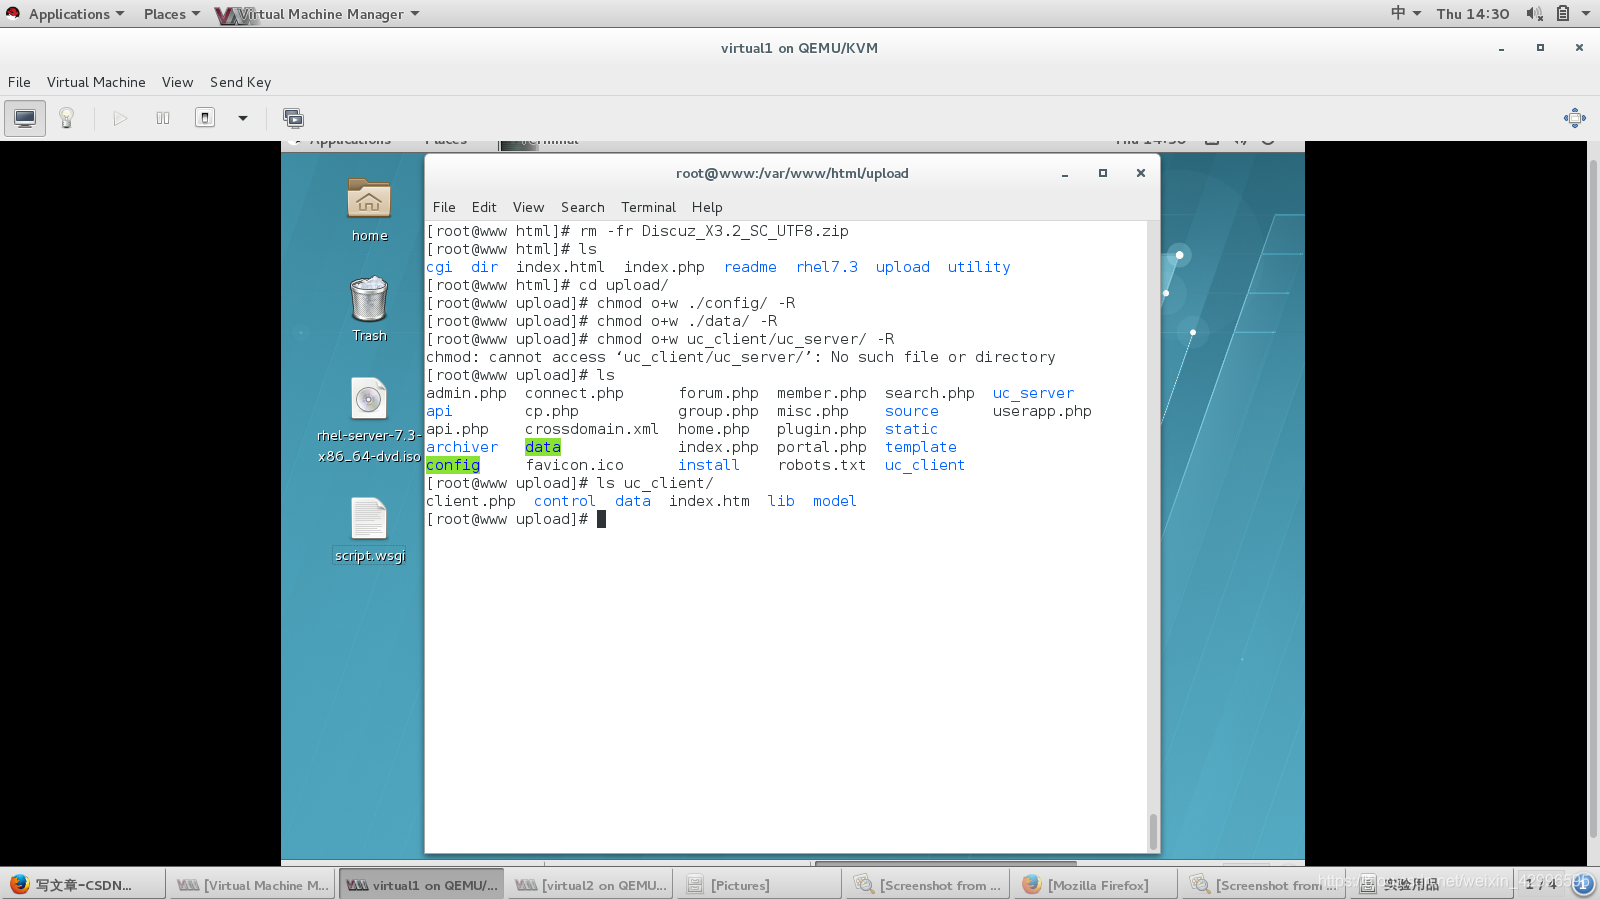This screenshot has height=900, width=1600.
Task: Click highlighted 'config' directory in terminal
Action: 453,465
